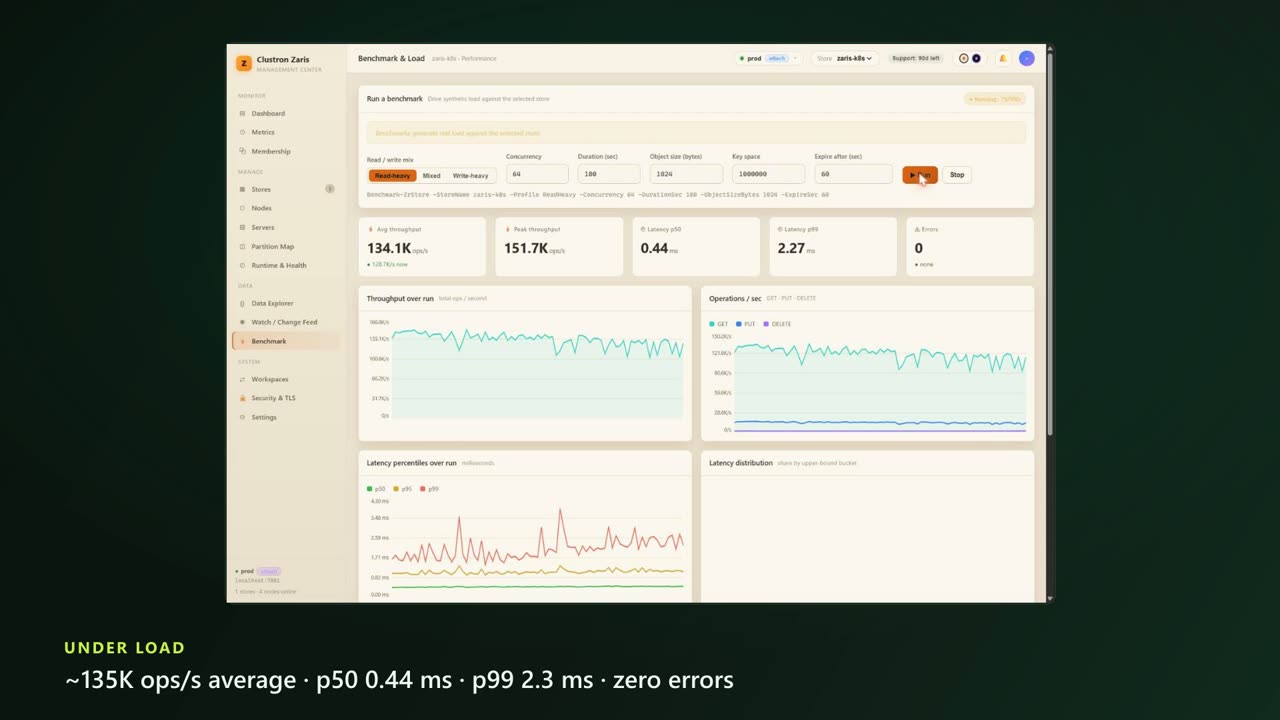Viewport: 1280px width, 720px height.
Task: Toggle p99 series in latency legend
Action: (430, 489)
